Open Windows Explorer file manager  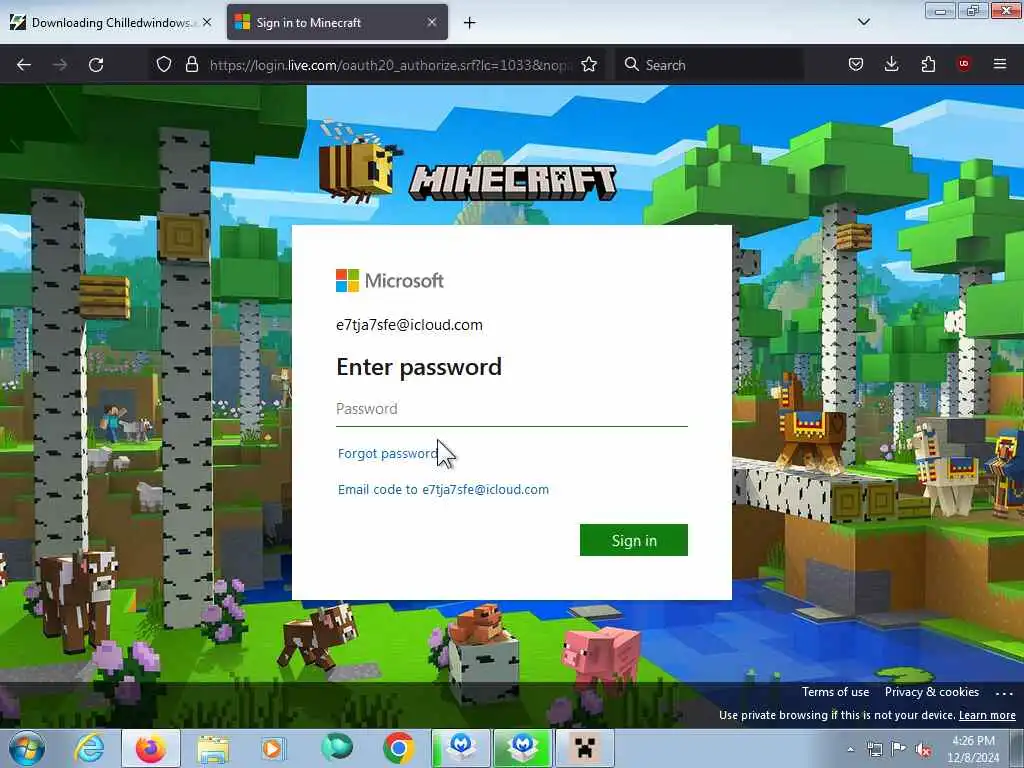click(x=213, y=748)
